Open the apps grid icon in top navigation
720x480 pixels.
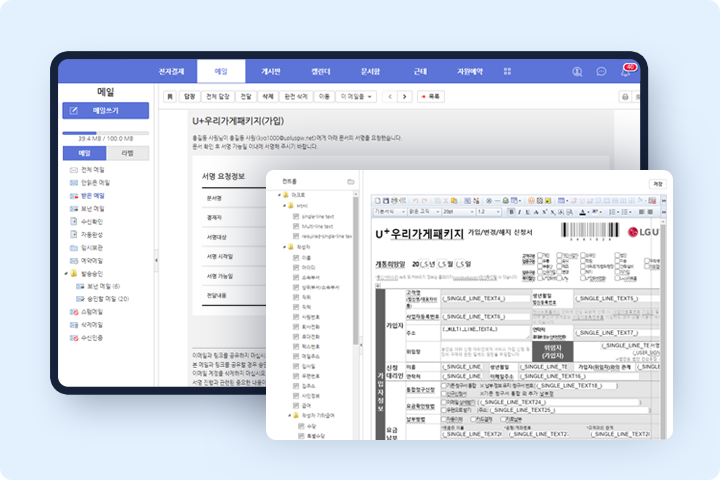[507, 71]
